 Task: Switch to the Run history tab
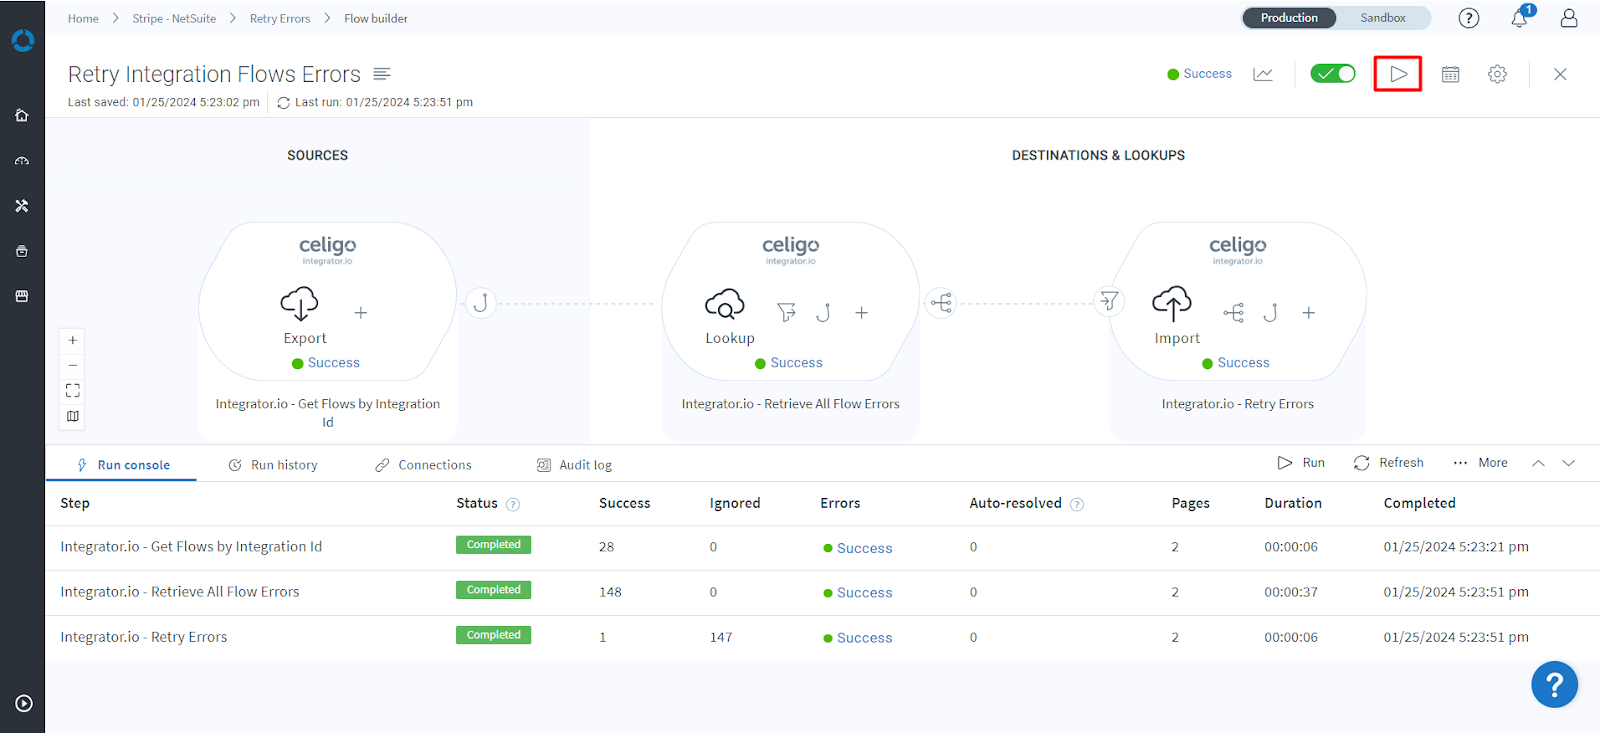(x=273, y=465)
